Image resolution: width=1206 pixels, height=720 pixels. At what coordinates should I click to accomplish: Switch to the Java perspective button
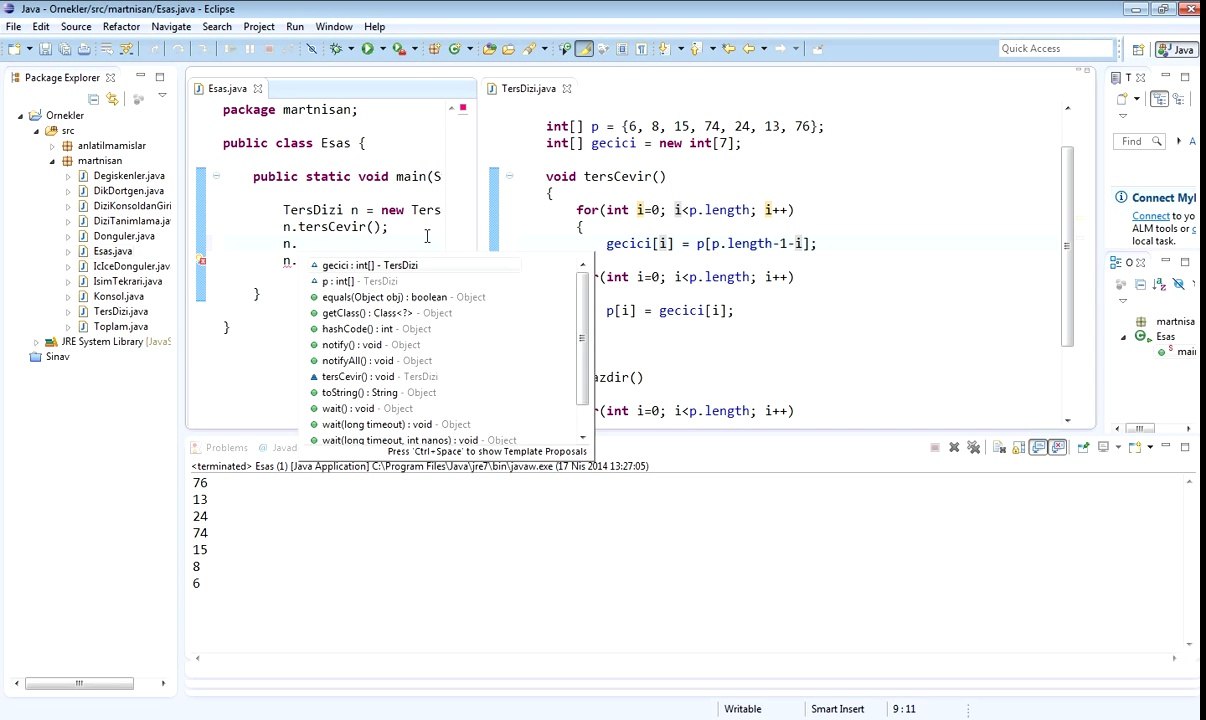point(1177,49)
